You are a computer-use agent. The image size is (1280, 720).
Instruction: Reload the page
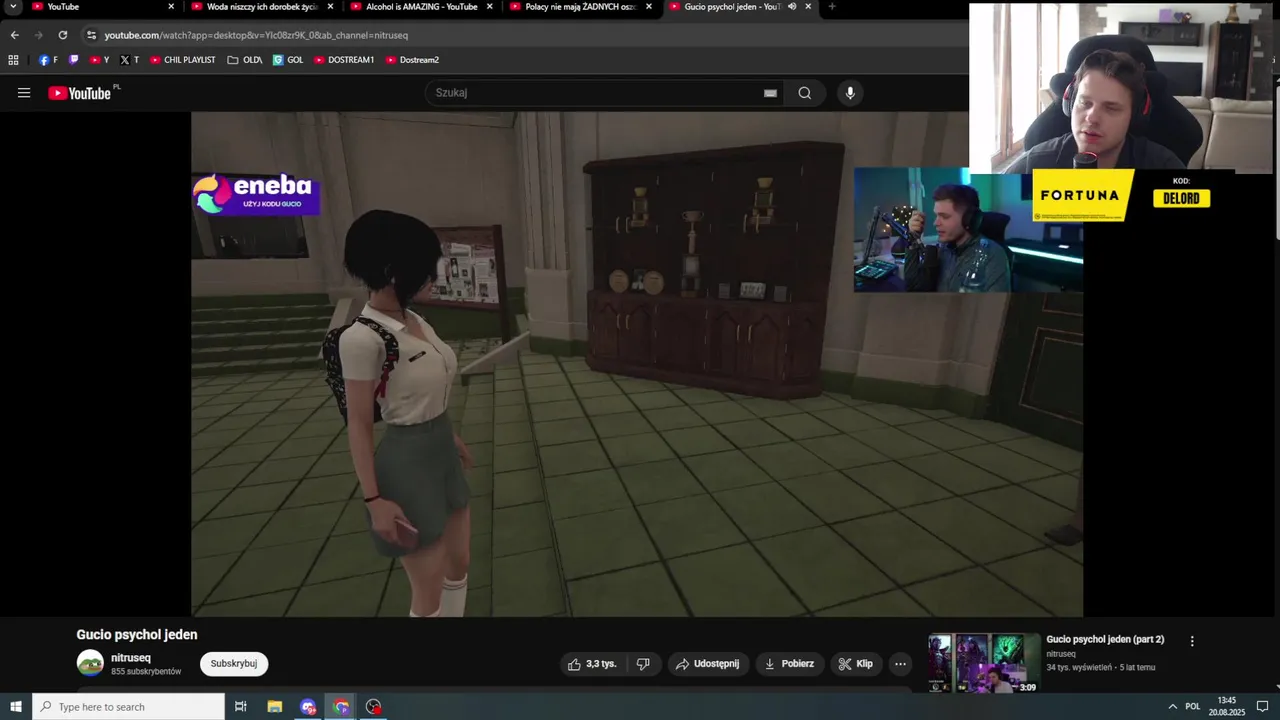coord(63,35)
